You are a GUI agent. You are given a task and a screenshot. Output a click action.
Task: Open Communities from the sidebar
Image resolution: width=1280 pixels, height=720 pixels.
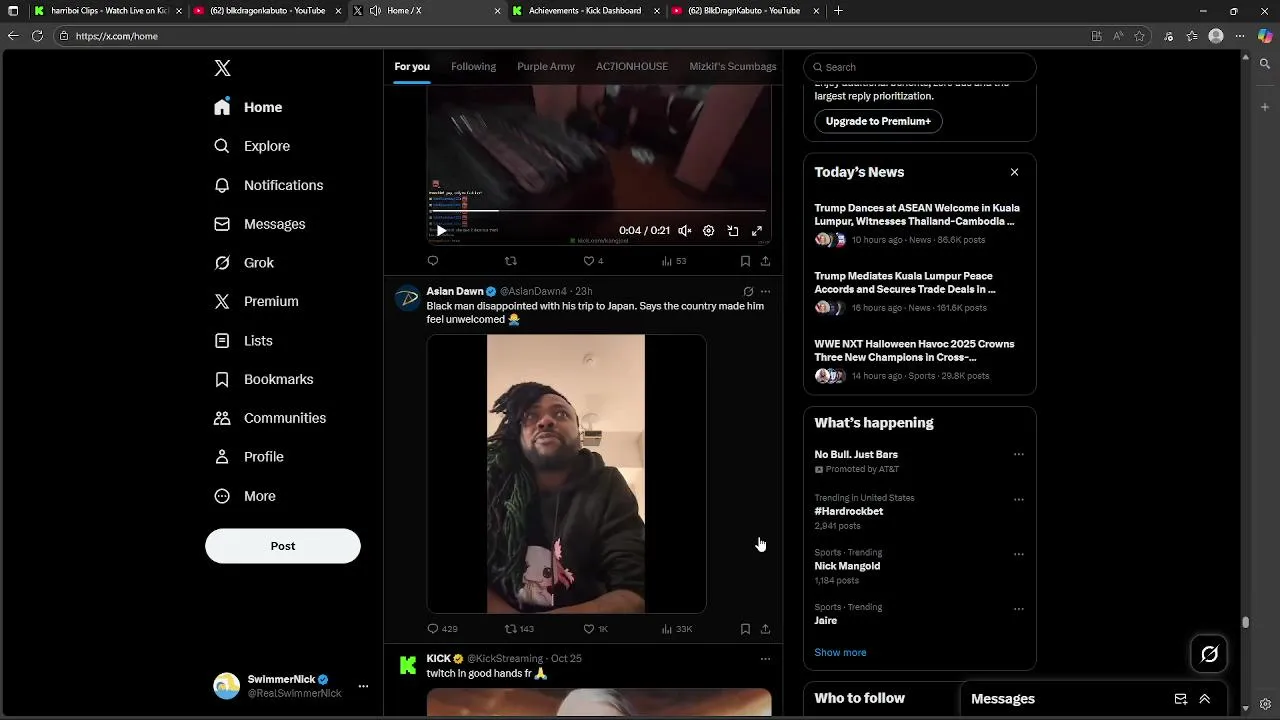click(270, 418)
